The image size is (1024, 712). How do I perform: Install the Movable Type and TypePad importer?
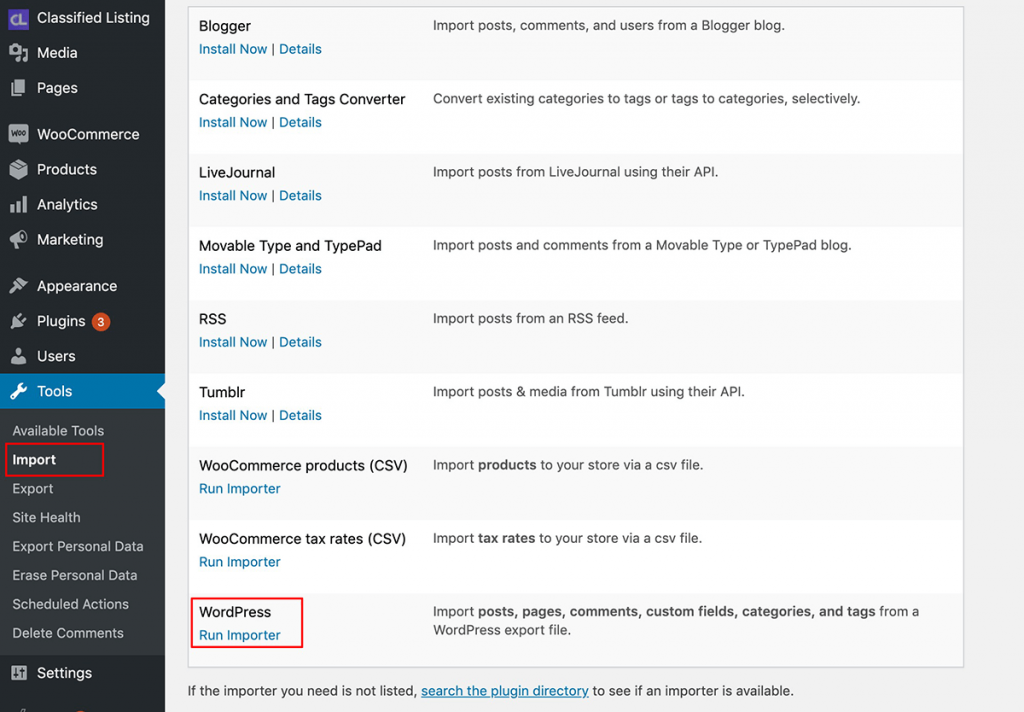233,268
